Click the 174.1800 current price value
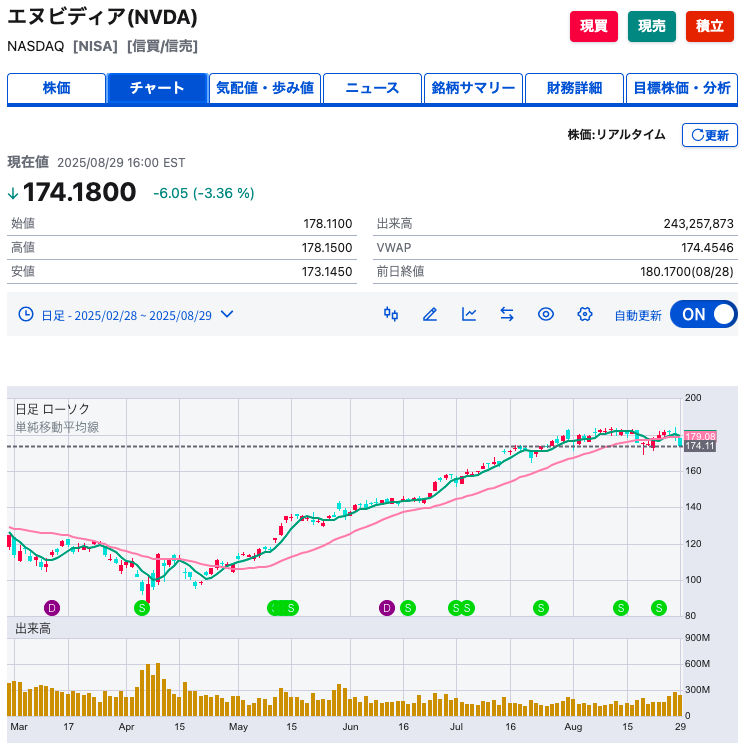This screenshot has width=747, height=743. click(x=79, y=192)
